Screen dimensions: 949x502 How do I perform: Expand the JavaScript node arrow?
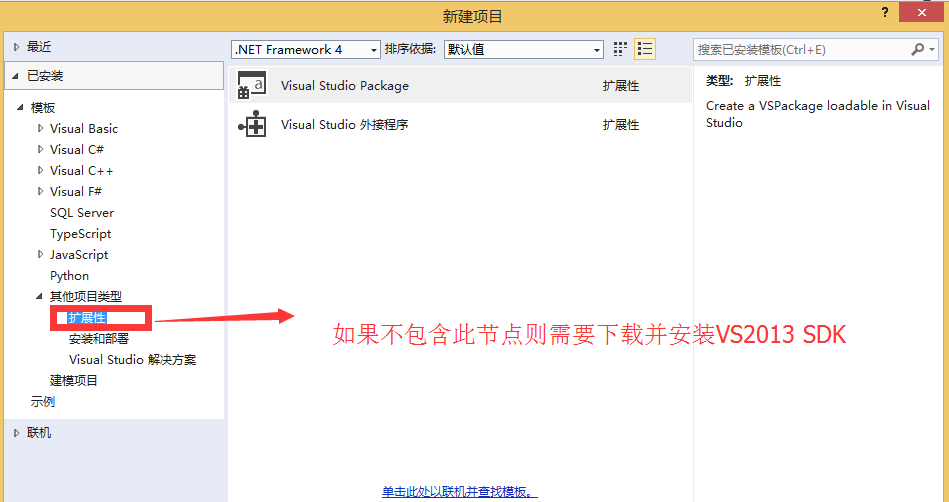click(x=41, y=254)
